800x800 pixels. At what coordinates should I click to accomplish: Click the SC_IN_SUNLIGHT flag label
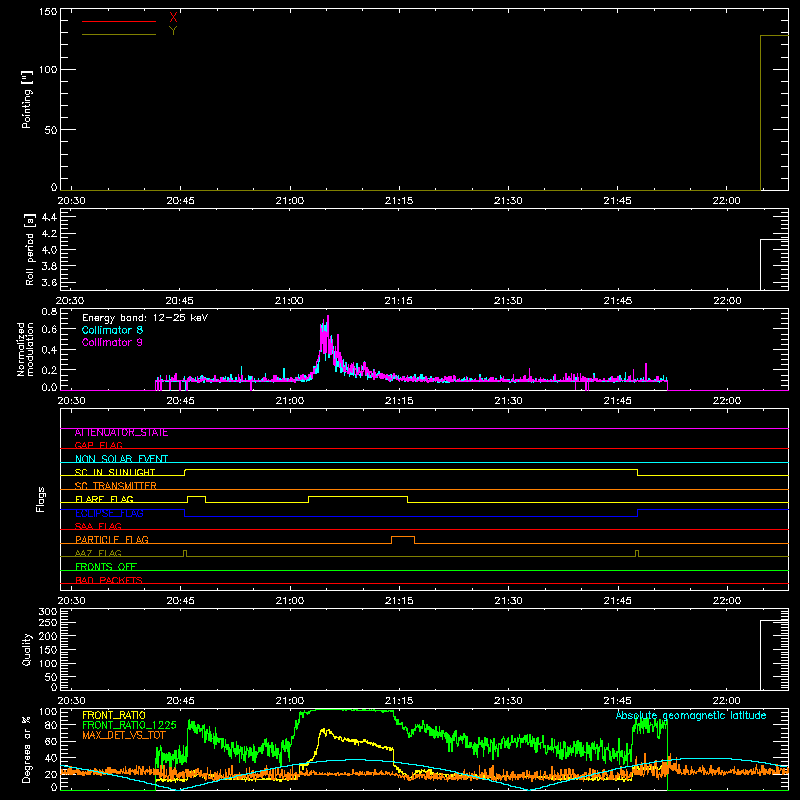point(115,472)
